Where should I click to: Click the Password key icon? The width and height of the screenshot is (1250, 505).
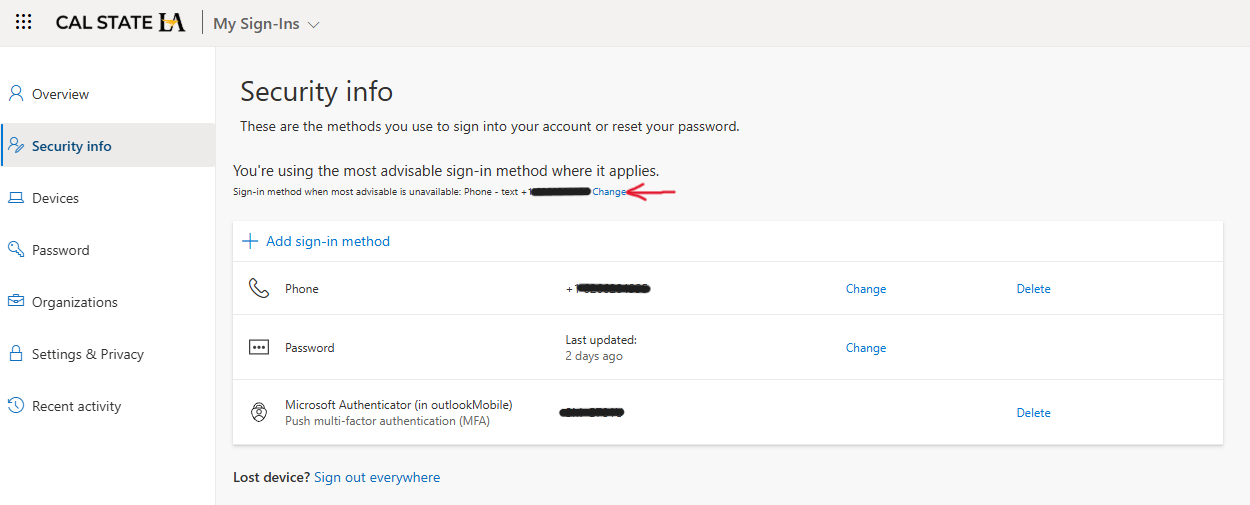tap(16, 250)
